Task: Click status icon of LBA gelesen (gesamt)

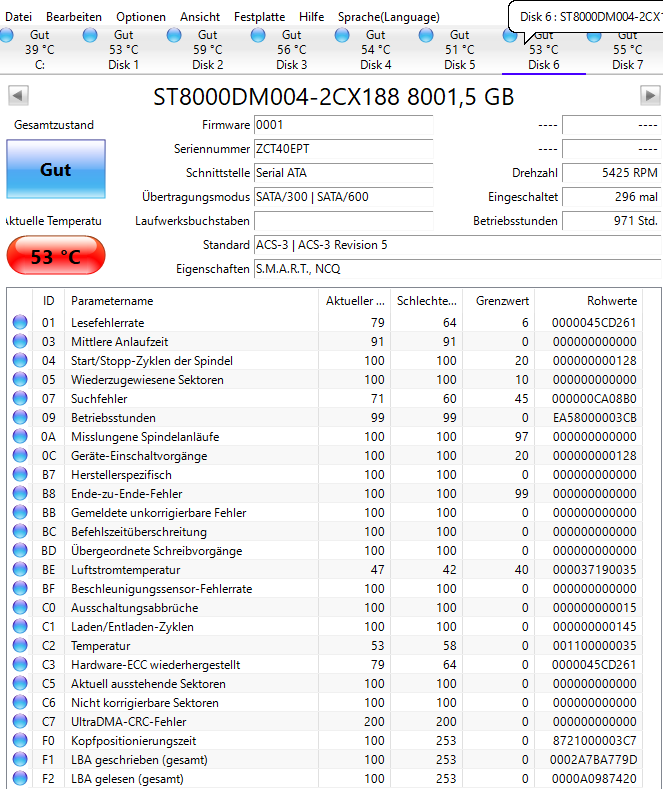Action: pos(20,778)
